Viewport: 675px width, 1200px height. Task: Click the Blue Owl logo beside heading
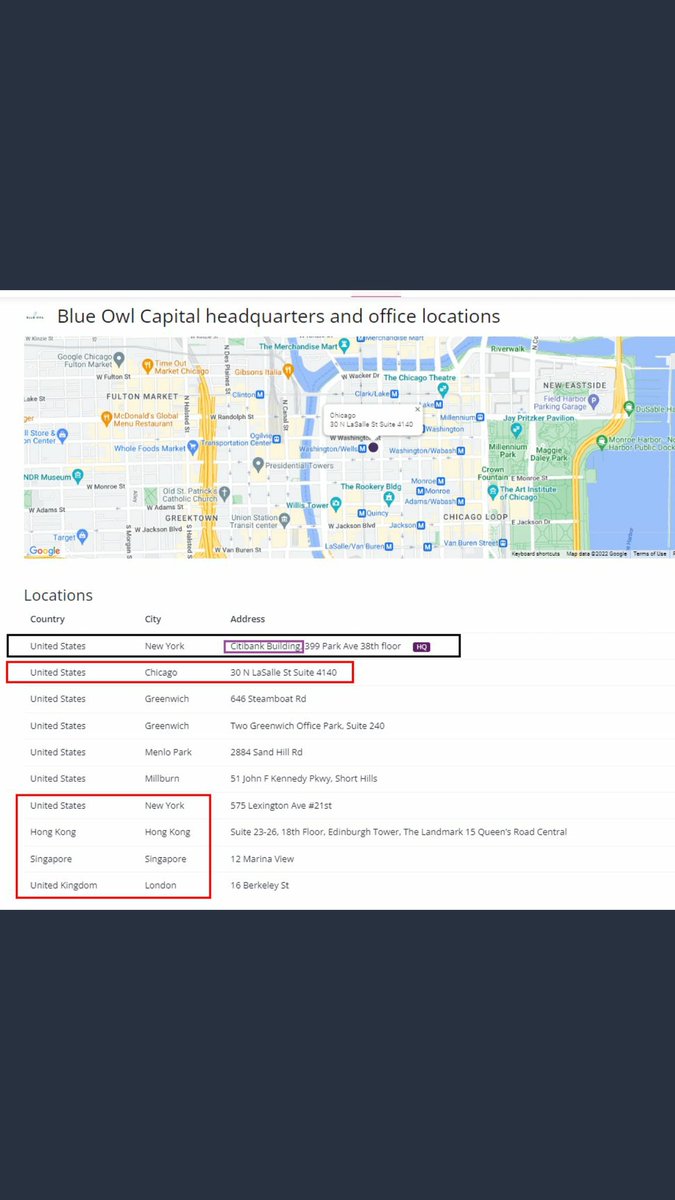(x=34, y=316)
